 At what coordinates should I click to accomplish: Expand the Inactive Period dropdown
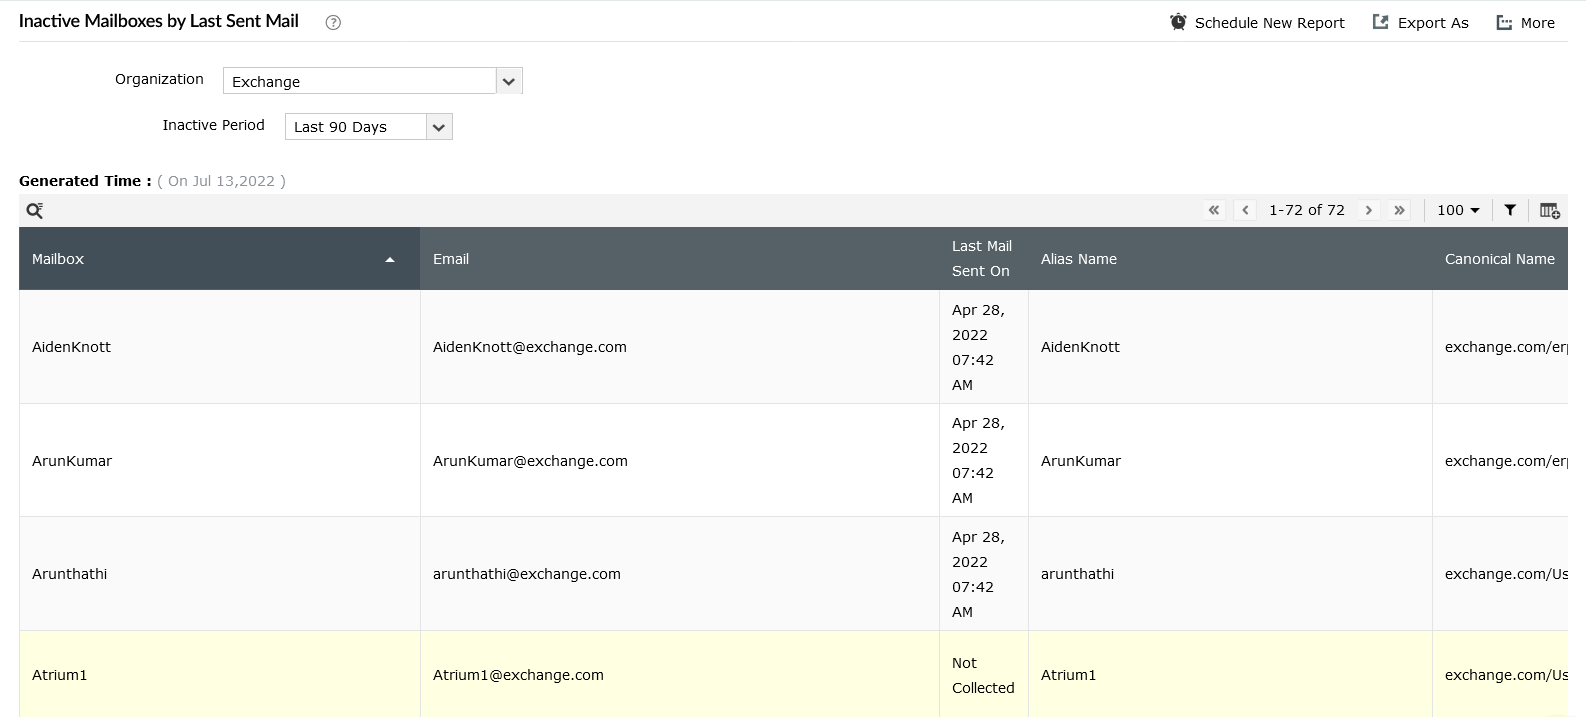pos(439,127)
